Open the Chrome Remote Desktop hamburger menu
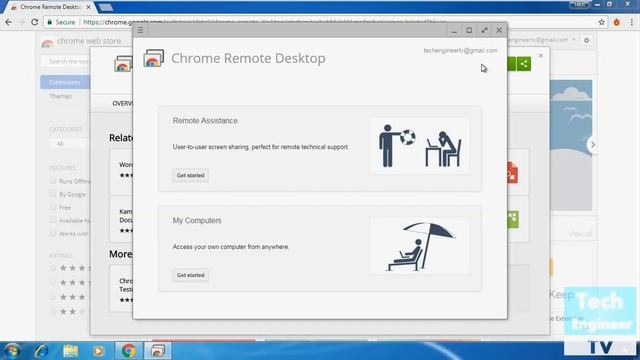This screenshot has width=640, height=360. pyautogui.click(x=140, y=30)
